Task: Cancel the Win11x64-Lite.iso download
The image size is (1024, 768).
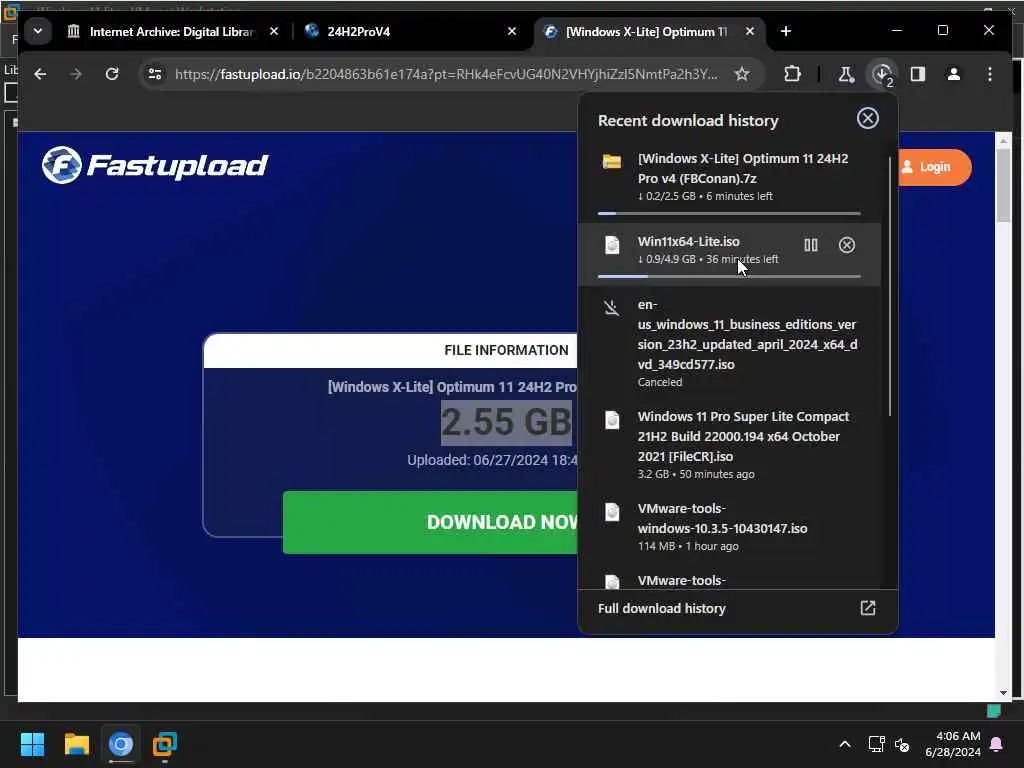Action: pos(846,245)
